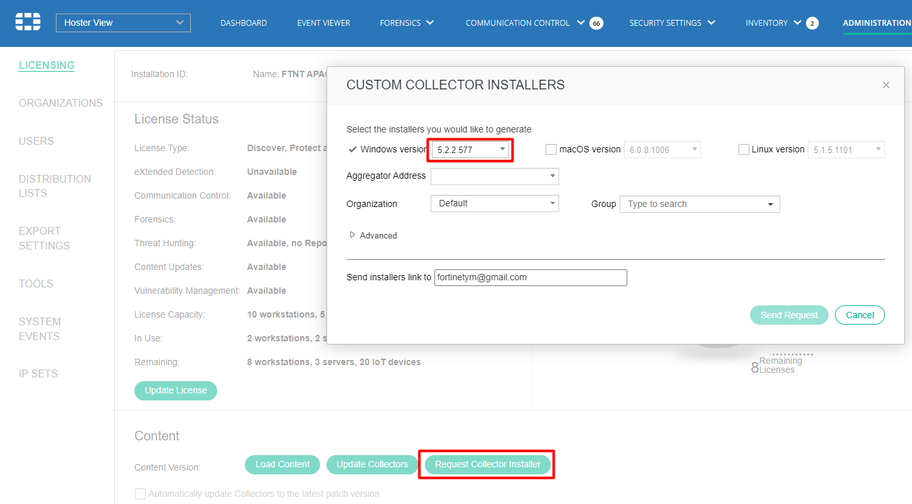Enable the macOS version checkbox
The image size is (912, 504).
point(552,150)
